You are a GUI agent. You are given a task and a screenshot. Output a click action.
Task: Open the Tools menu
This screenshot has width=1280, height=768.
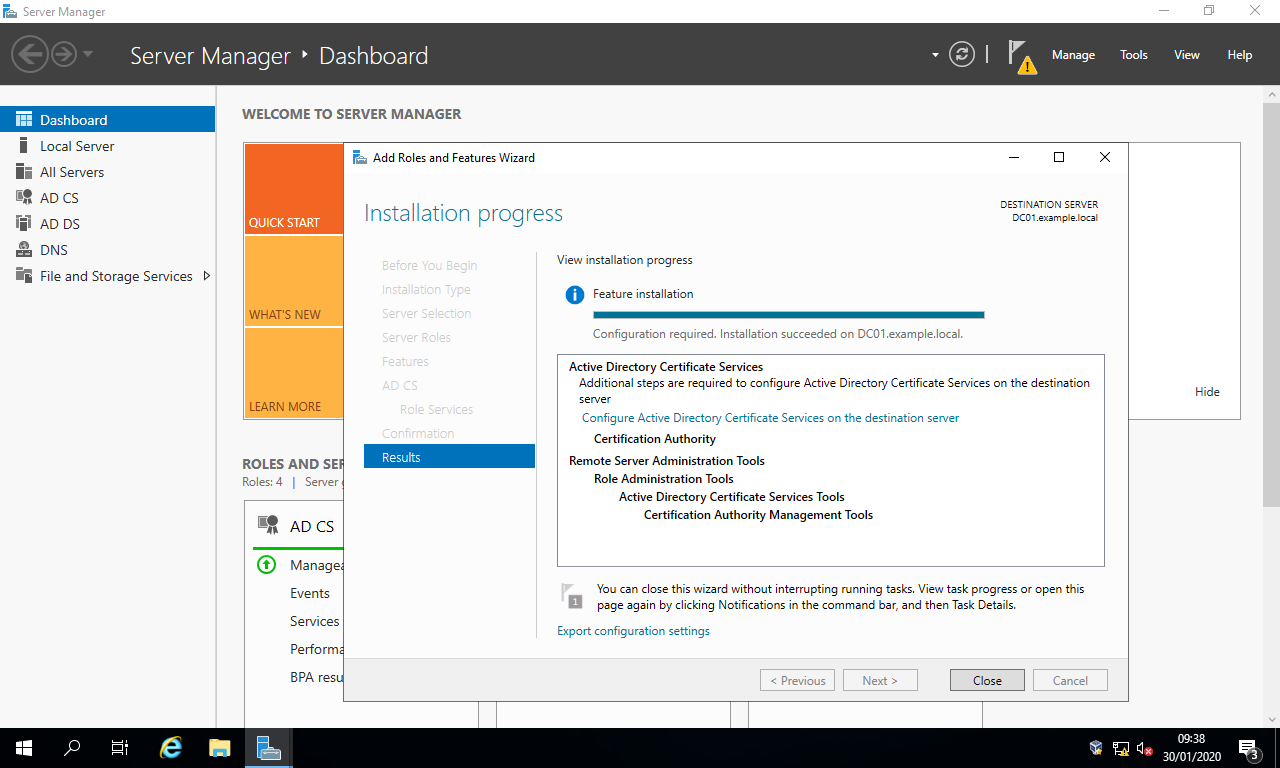1133,55
